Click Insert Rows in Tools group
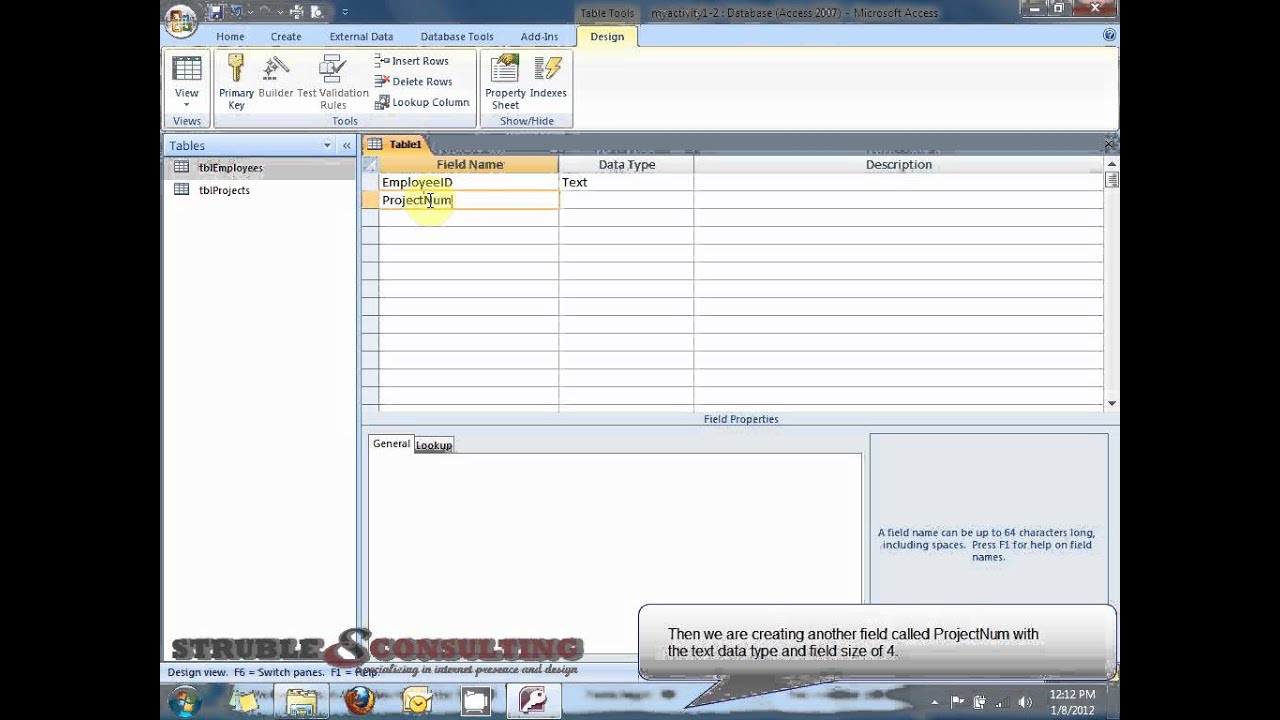This screenshot has width=1280, height=720. pos(412,61)
